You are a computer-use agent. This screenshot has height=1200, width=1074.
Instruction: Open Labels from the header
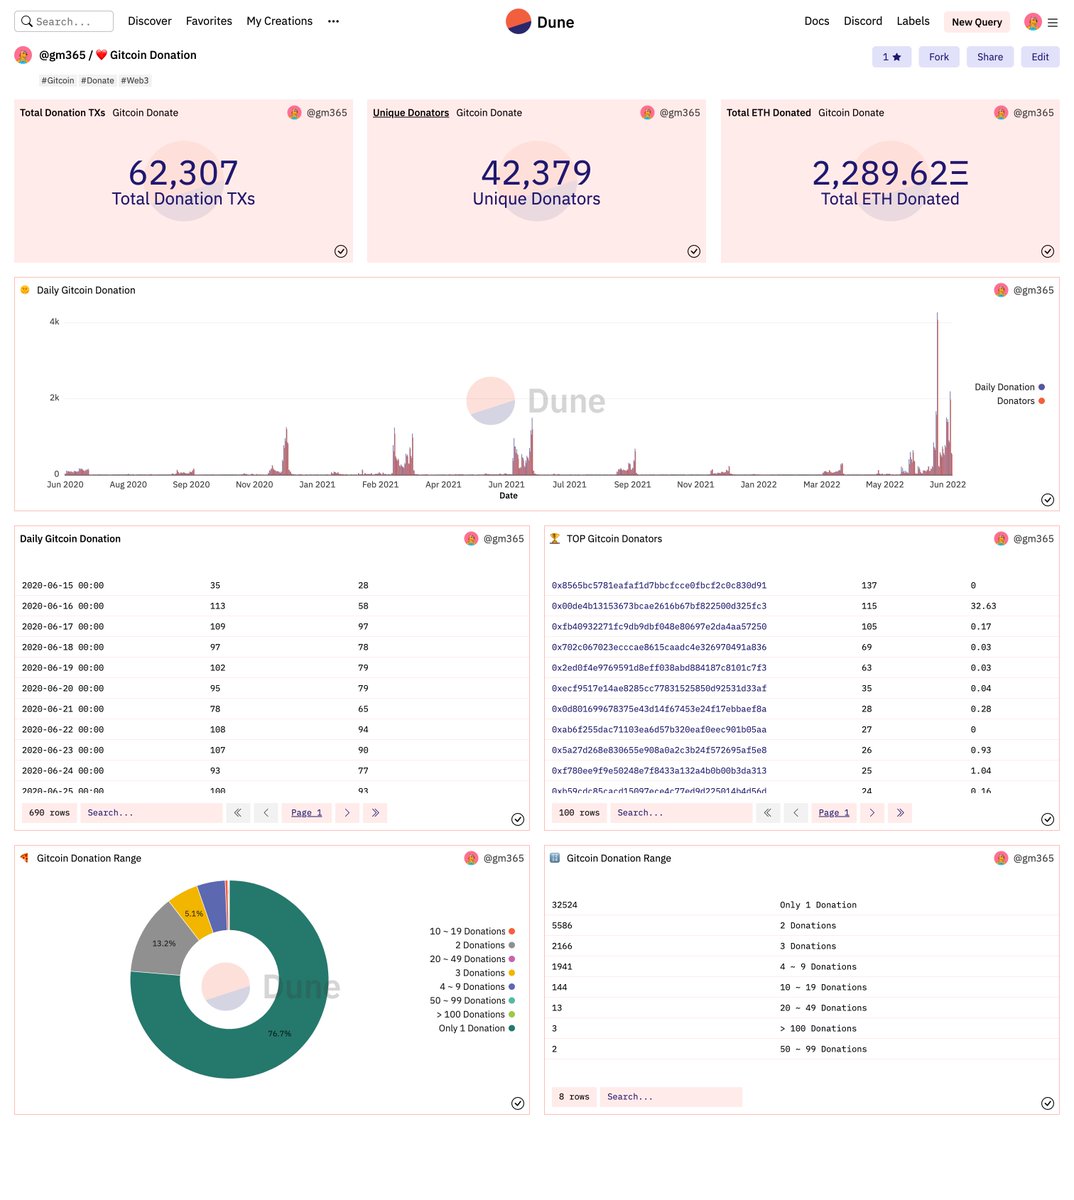pos(913,21)
